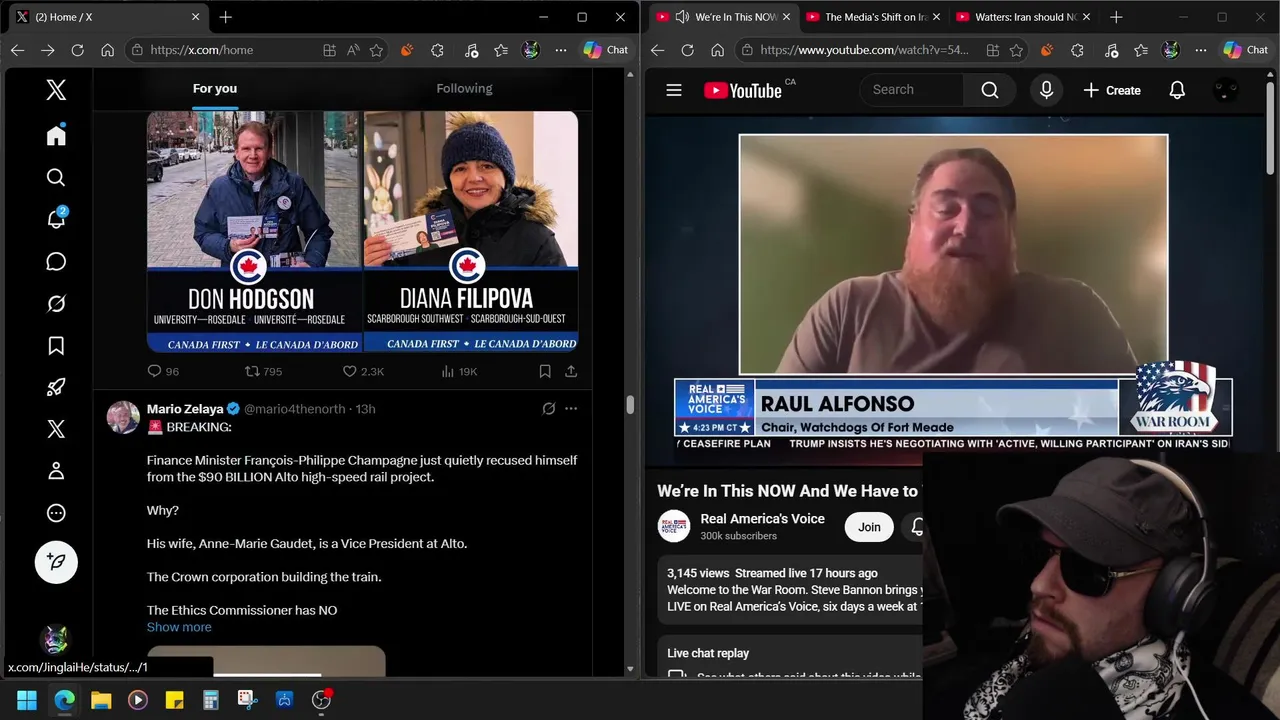
Task: Open the YouTube account avatar menu
Action: coord(1226,90)
